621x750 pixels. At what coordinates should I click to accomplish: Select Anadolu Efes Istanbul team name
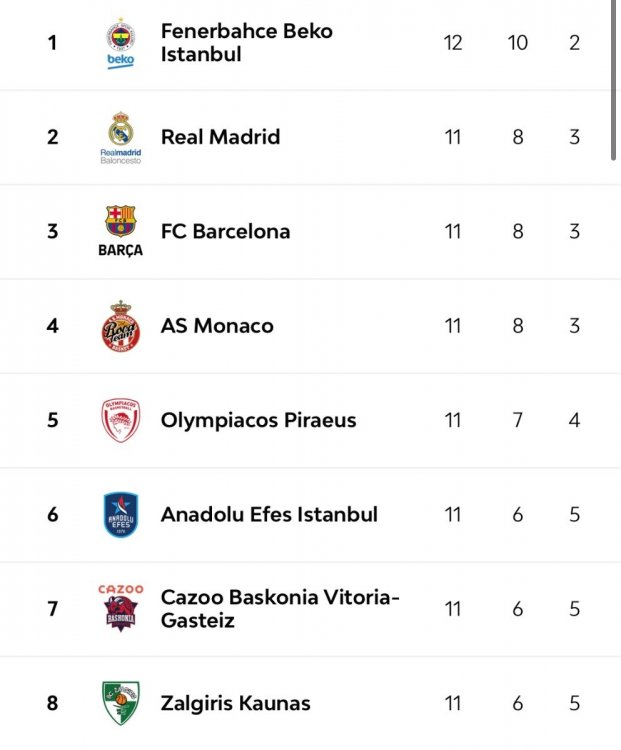point(269,514)
